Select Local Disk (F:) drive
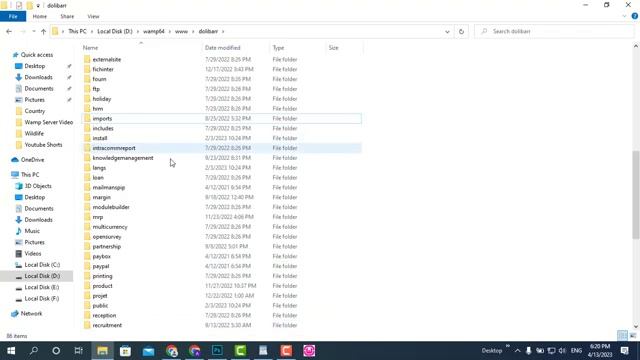Screen dimensions: 640x360 click(x=42, y=299)
